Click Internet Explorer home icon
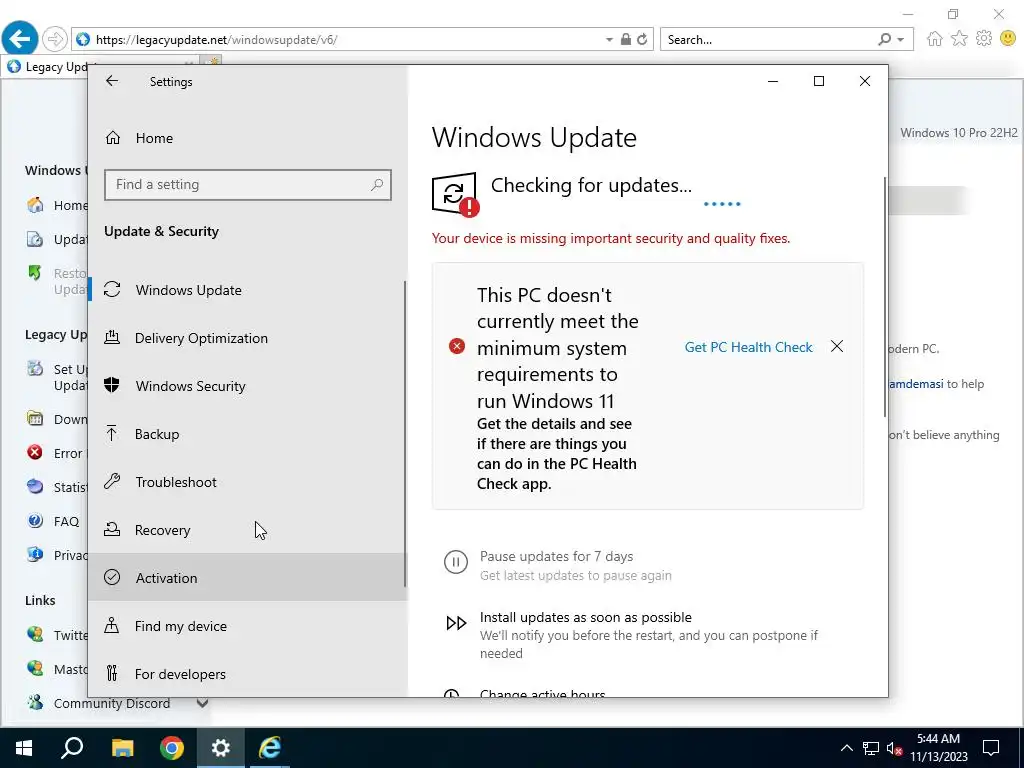The height and width of the screenshot is (768, 1024). click(x=935, y=39)
